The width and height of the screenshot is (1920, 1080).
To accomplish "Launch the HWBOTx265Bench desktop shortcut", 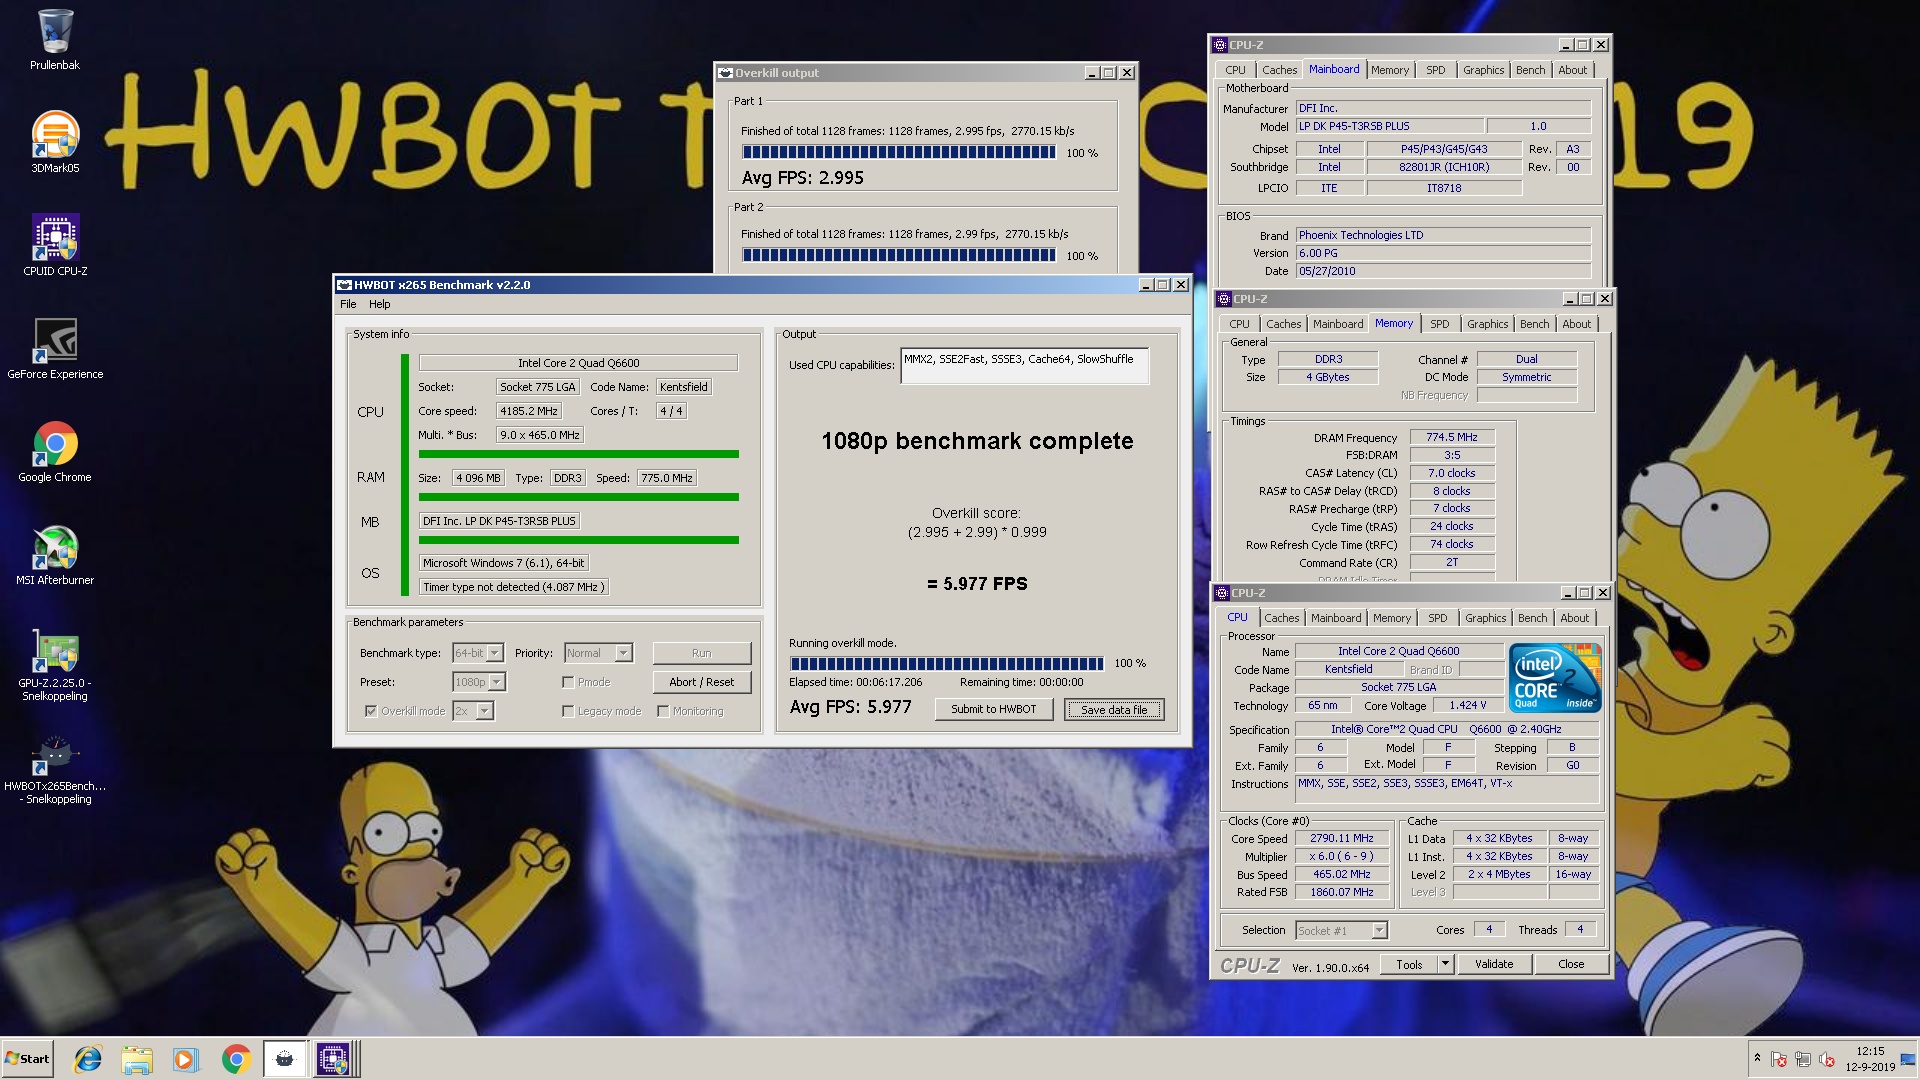I will click(55, 770).
